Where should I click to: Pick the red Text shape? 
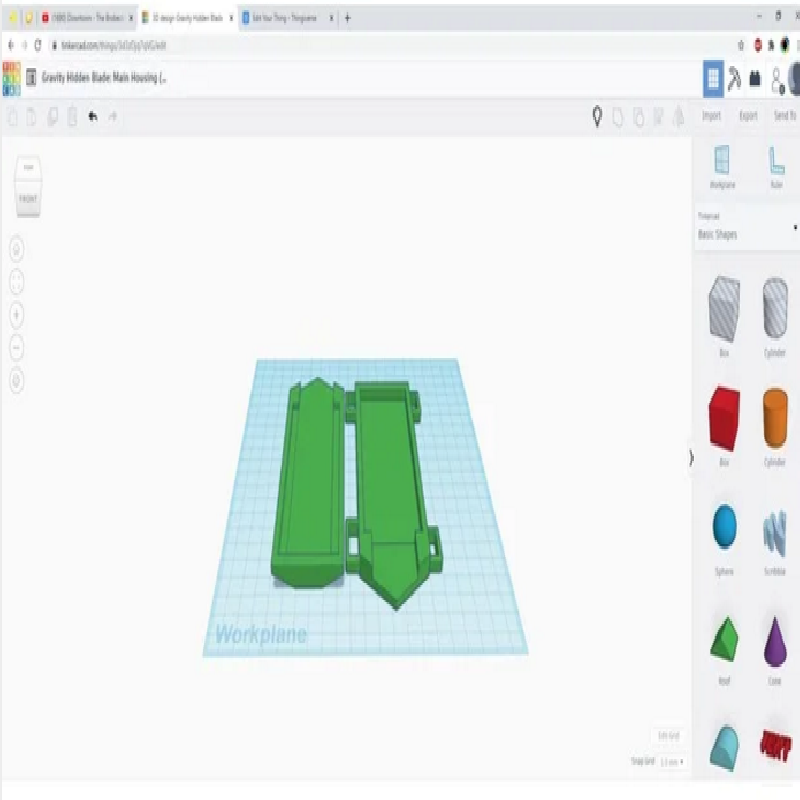[x=776, y=745]
